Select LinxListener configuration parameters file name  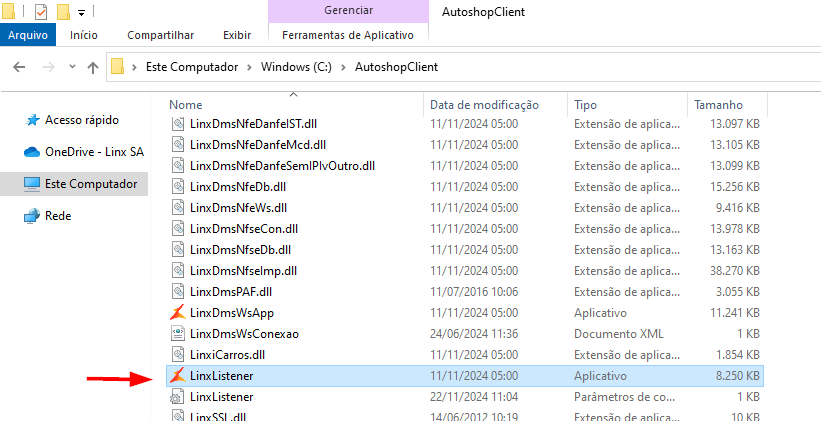point(221,397)
